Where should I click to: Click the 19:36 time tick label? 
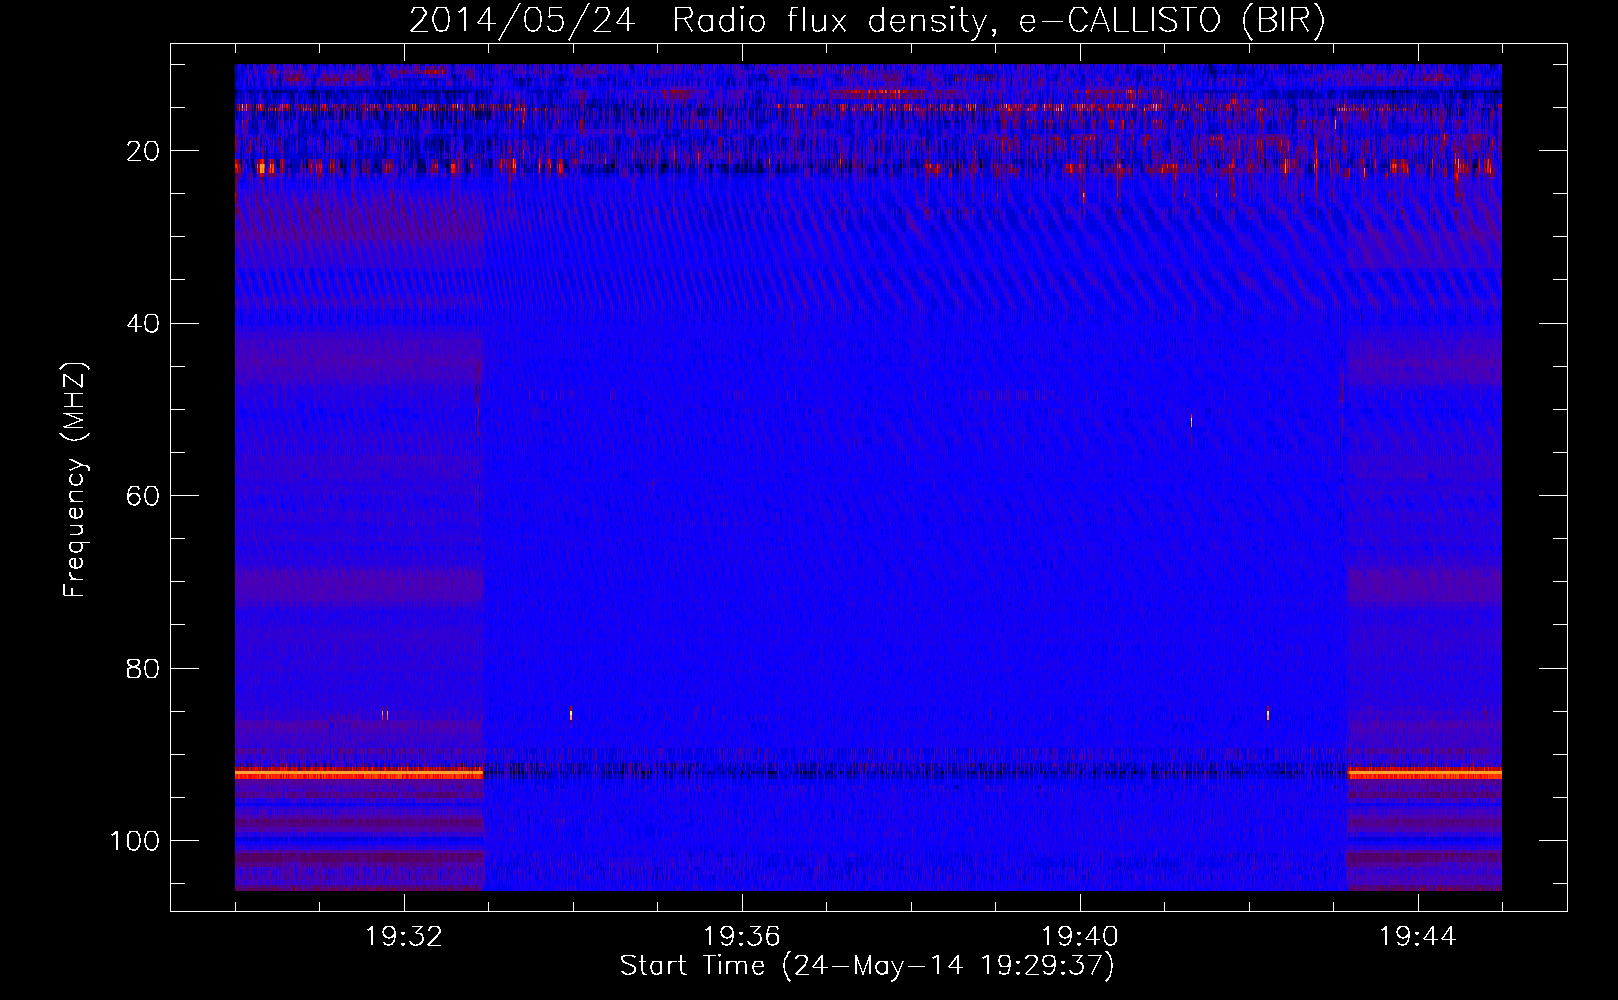(x=742, y=937)
